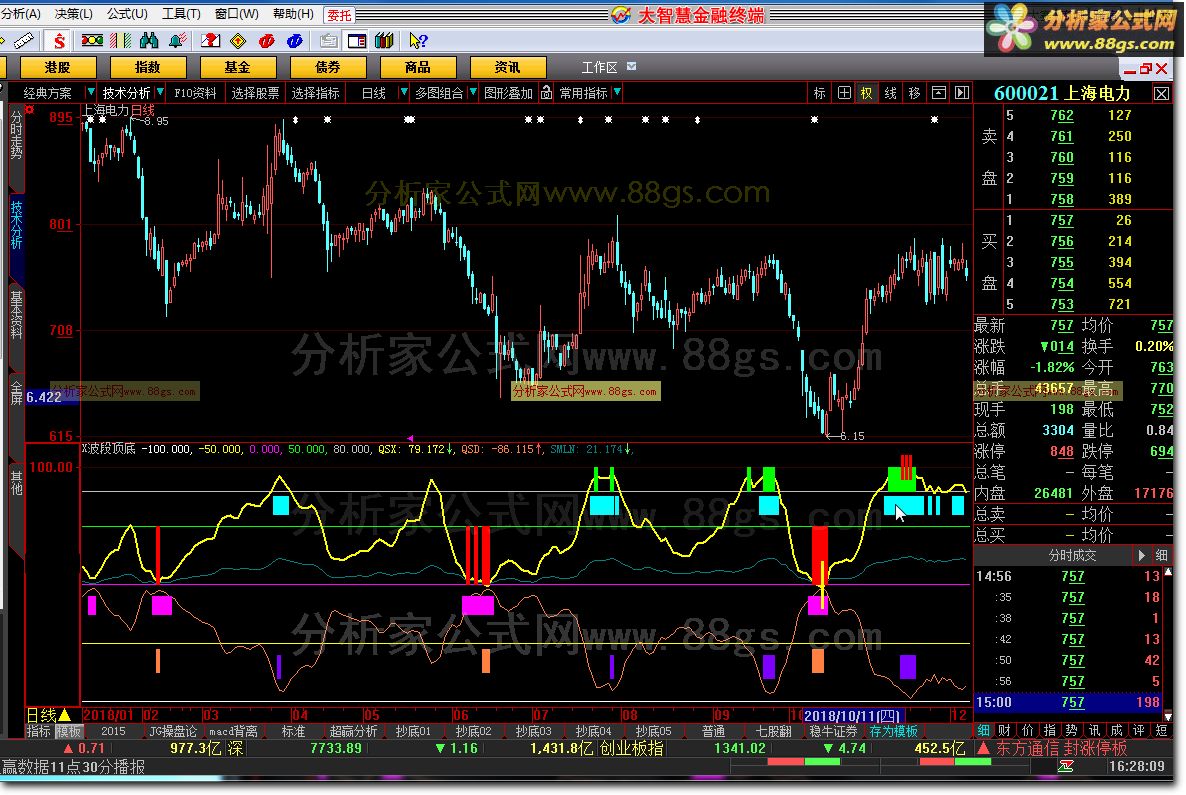Open the binoculars search tool
The height and width of the screenshot is (795, 1186).
(x=149, y=40)
